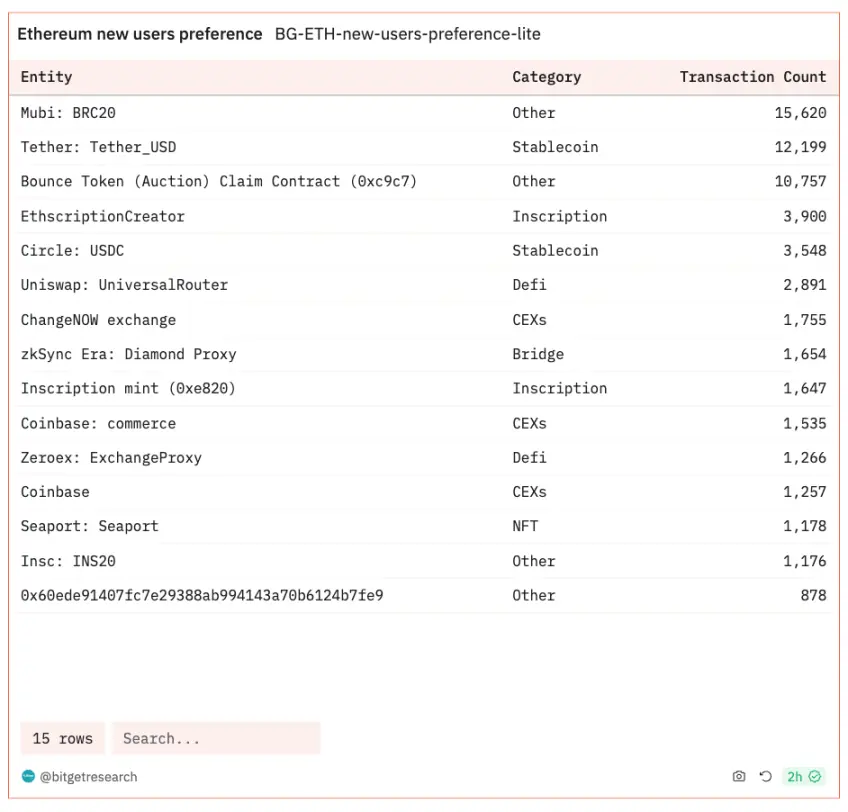This screenshot has height=812, width=848.
Task: Click the zkSync Era: Diamond Proxy cell
Action: (x=128, y=354)
